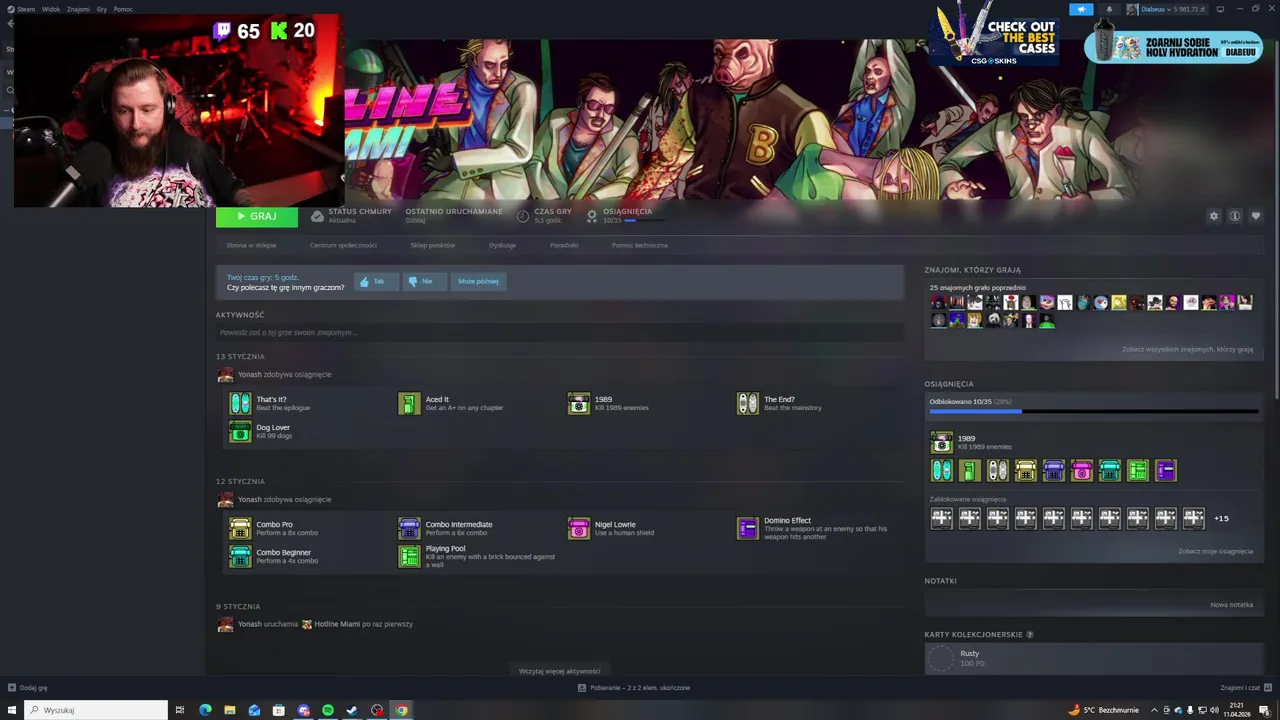The image size is (1280, 720).
Task: Click the Wyszukaj taskbar search field
Action: [x=96, y=710]
